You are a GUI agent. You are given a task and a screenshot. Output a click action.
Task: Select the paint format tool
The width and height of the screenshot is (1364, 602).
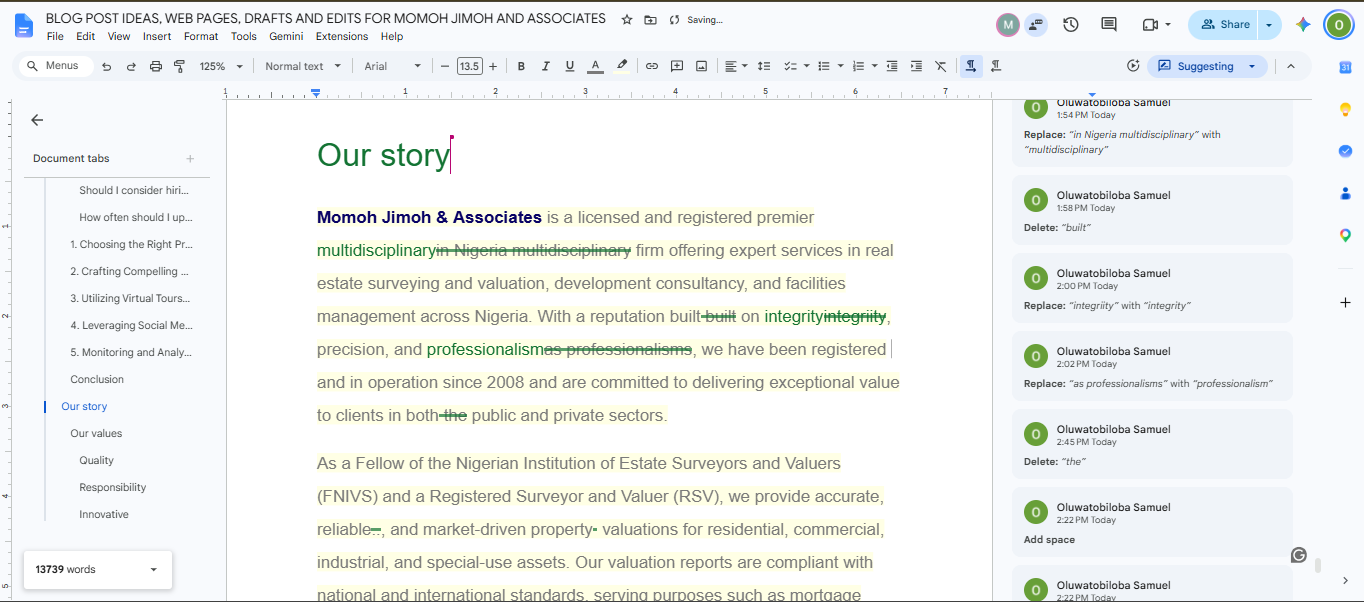coord(179,66)
